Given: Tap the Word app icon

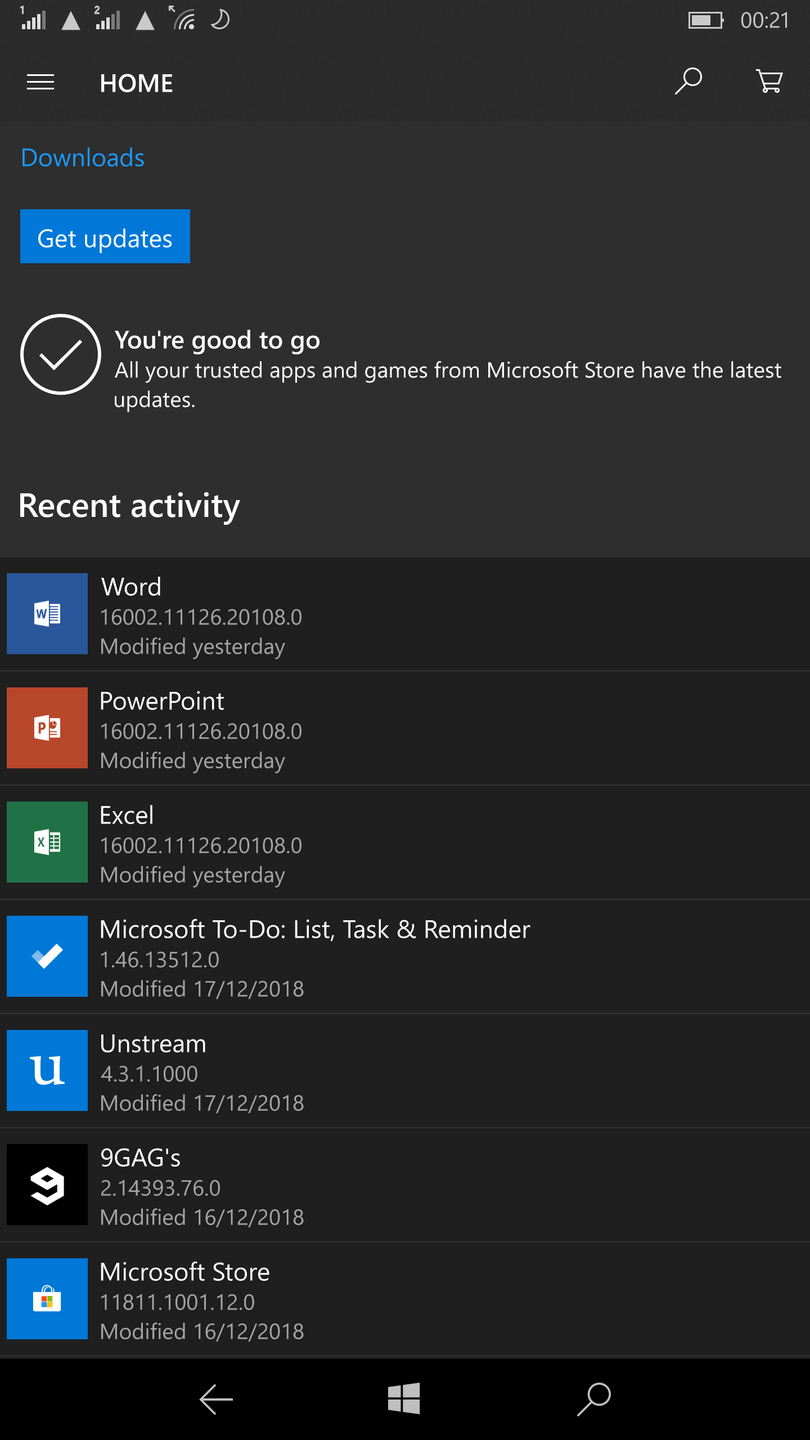Looking at the screenshot, I should click(47, 614).
